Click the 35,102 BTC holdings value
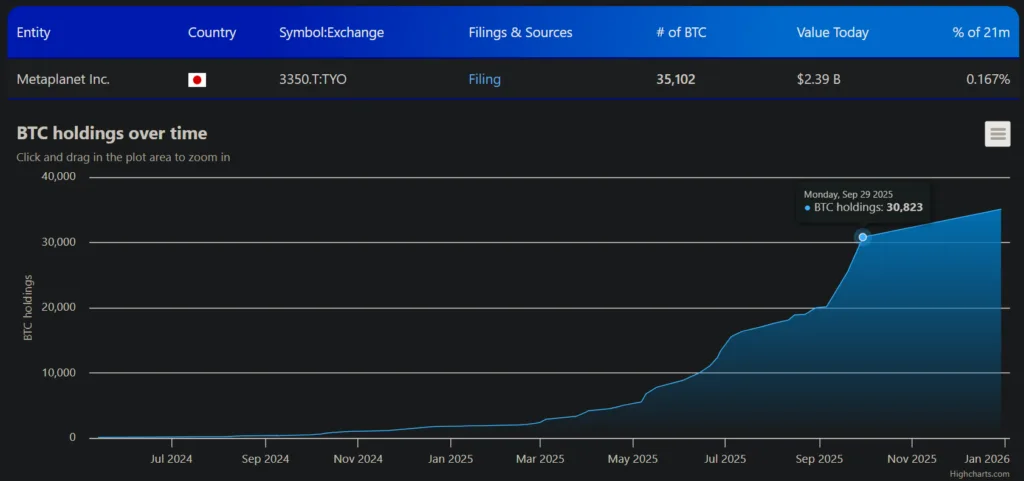 click(x=676, y=80)
